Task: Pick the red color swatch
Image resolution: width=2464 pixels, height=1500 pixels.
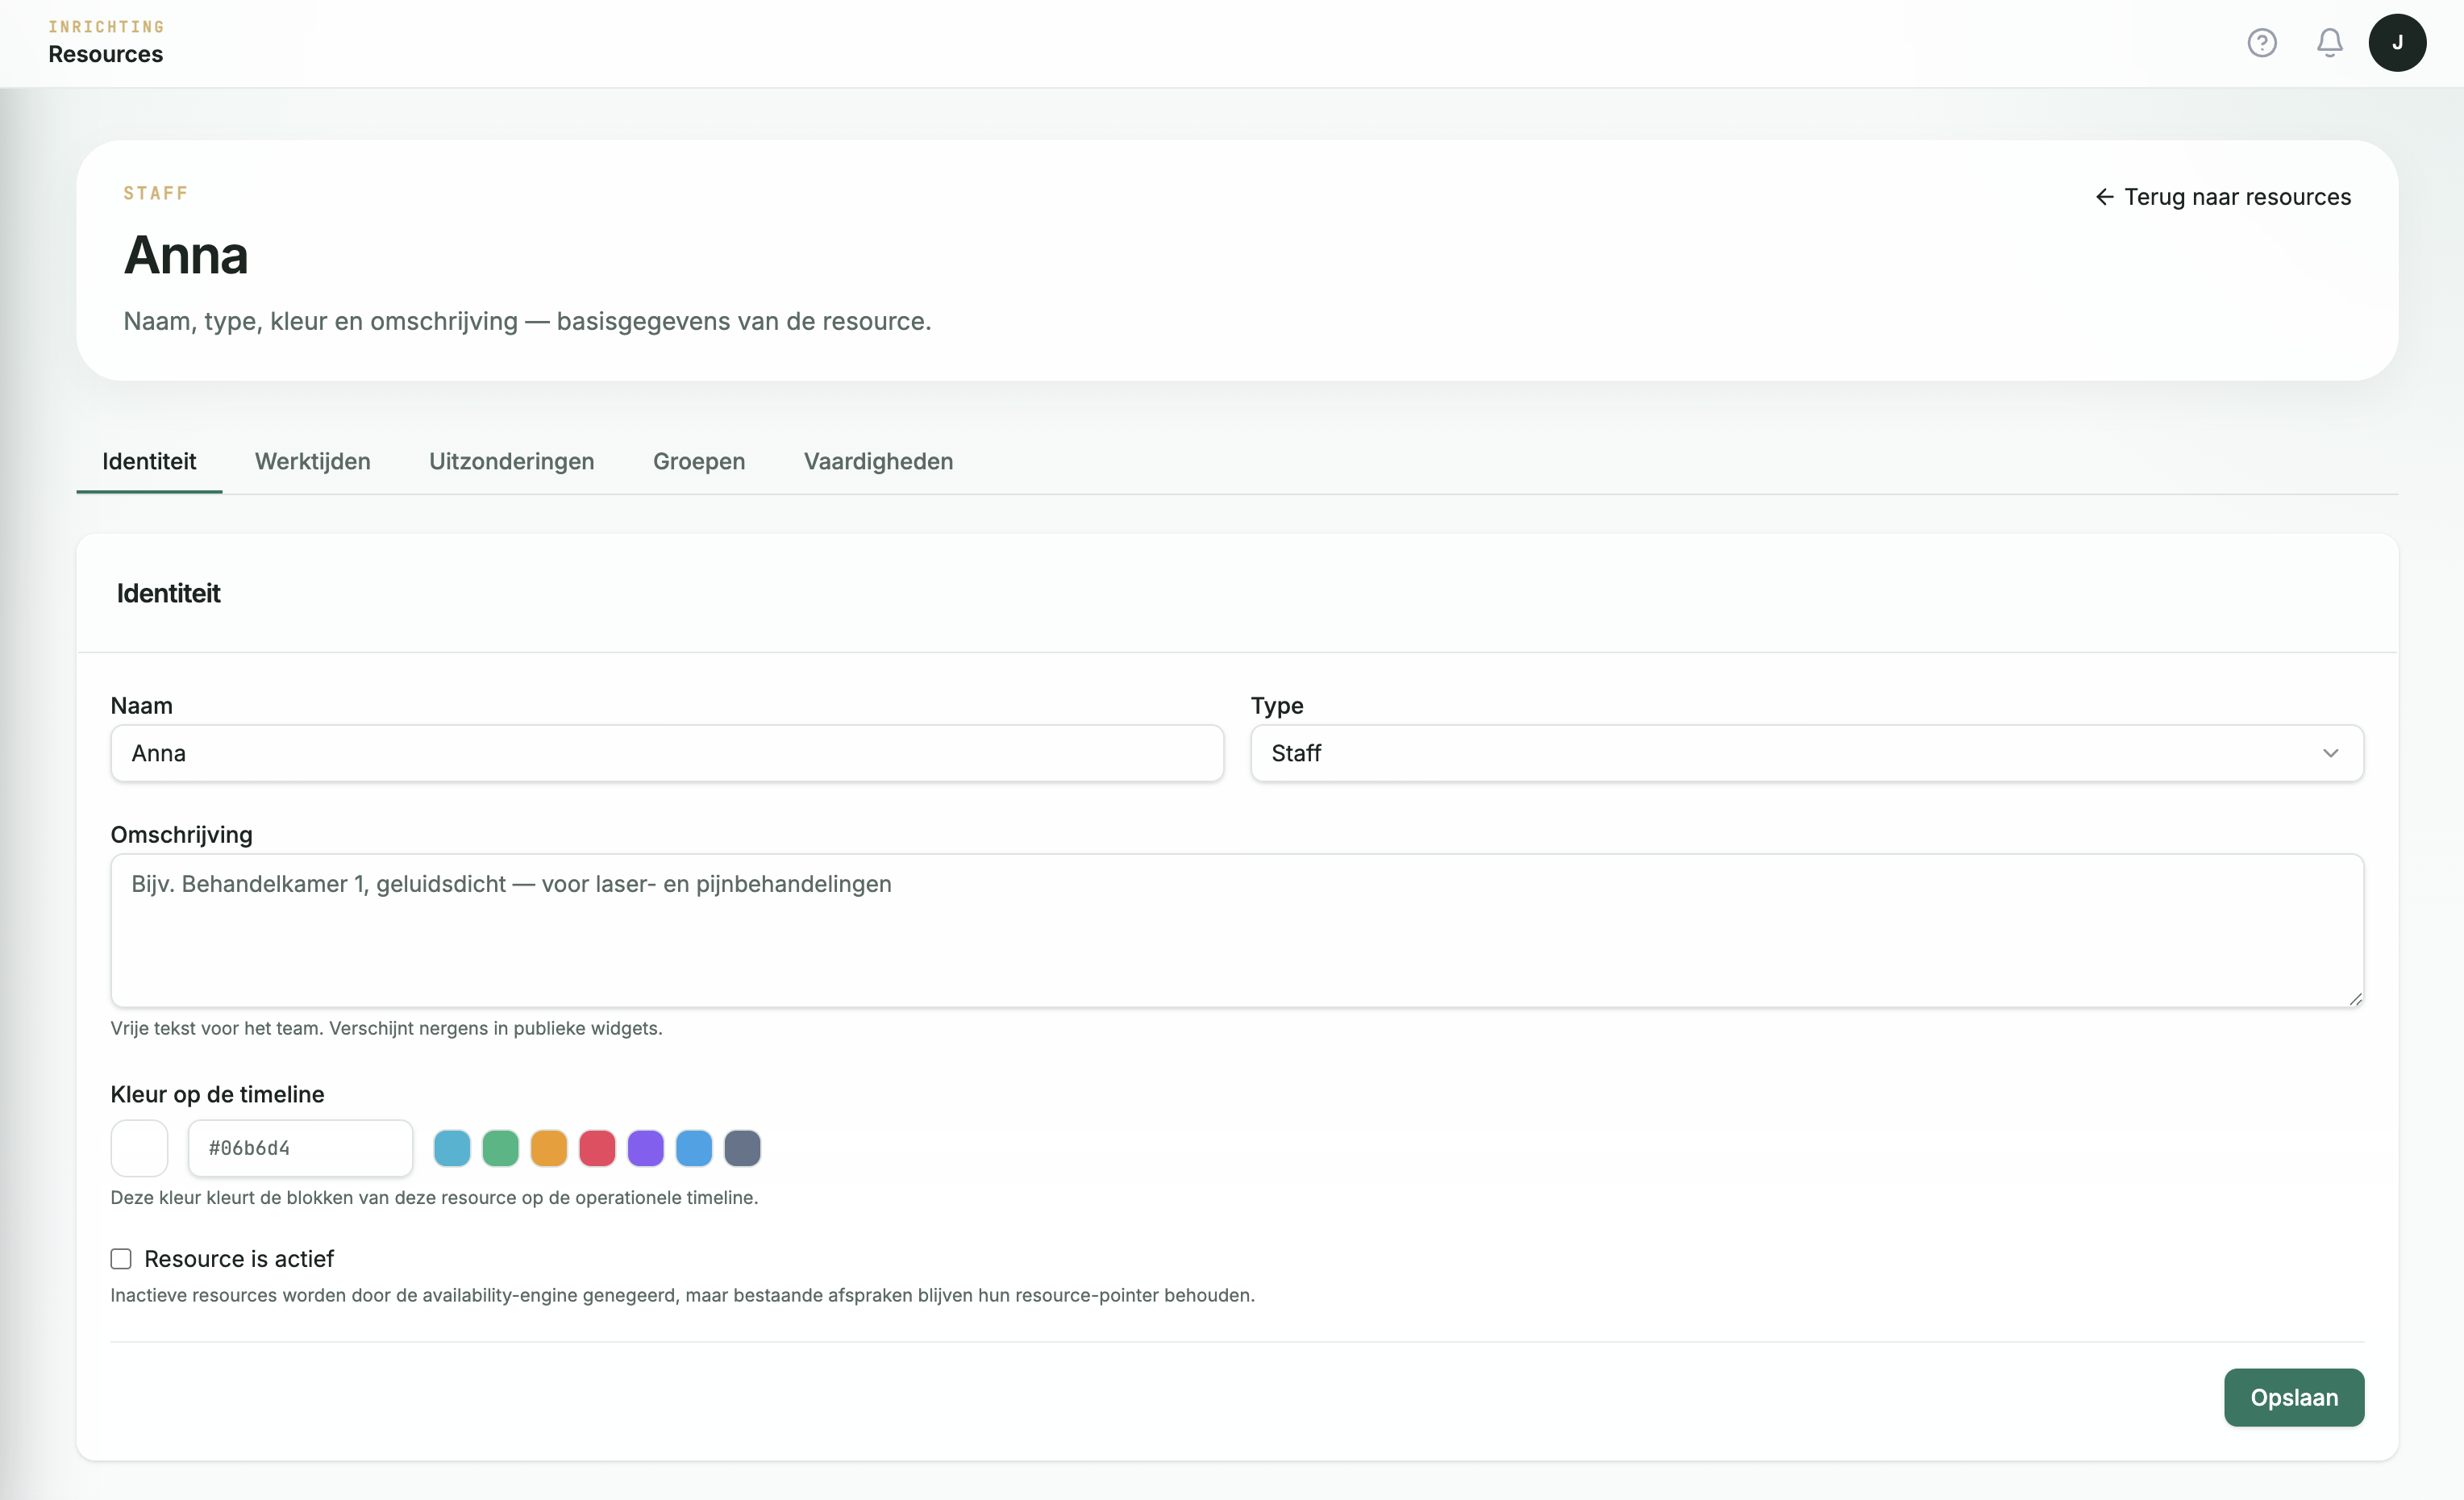Action: coord(597,1148)
